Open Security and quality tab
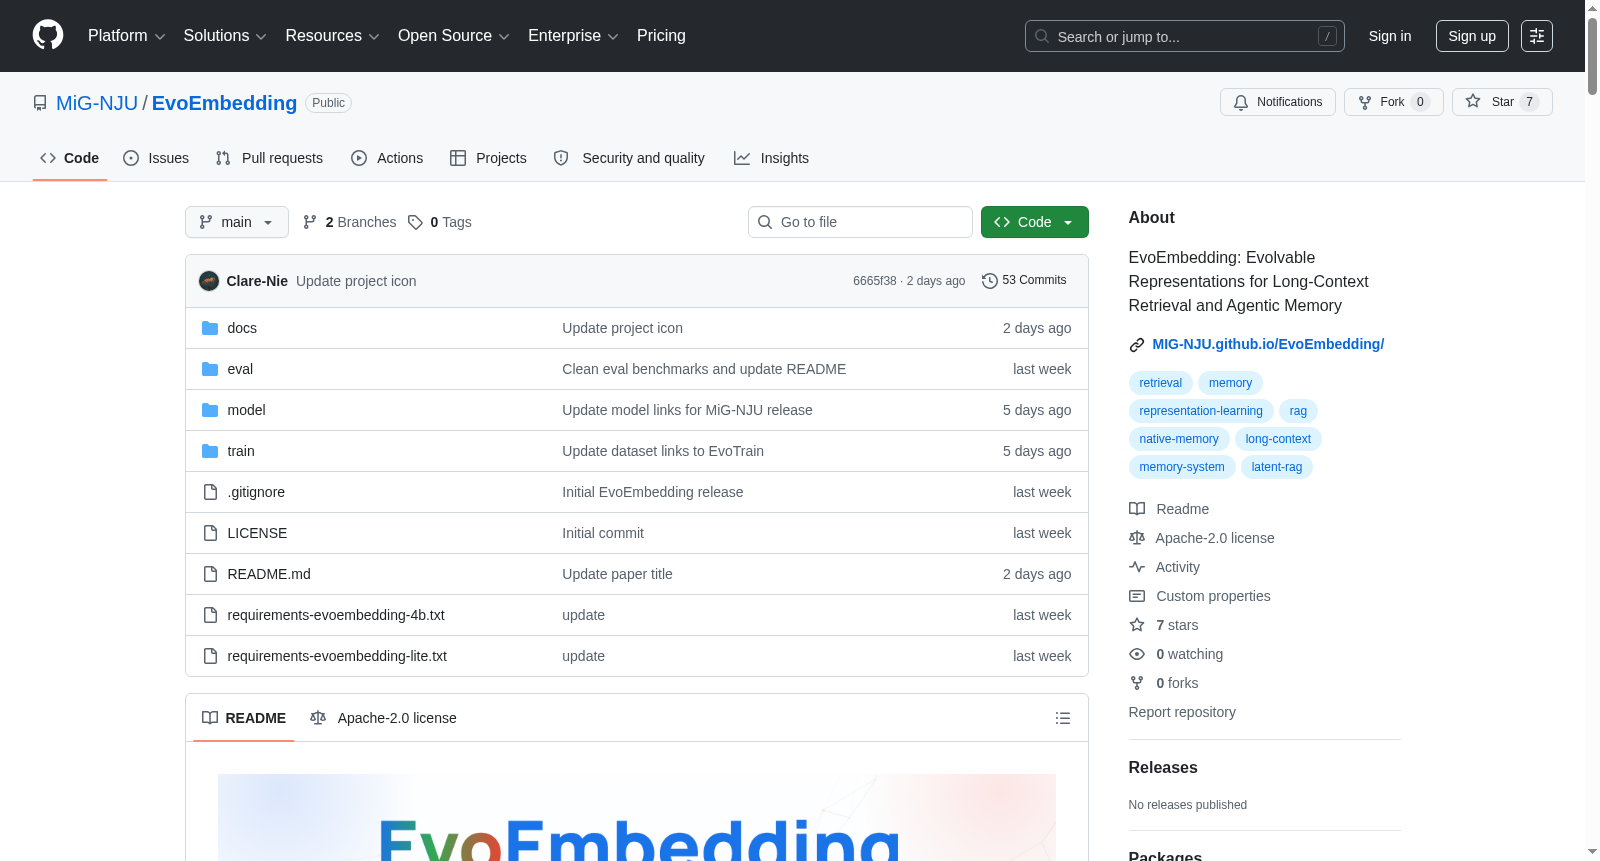Viewport: 1600px width, 861px height. click(x=629, y=158)
